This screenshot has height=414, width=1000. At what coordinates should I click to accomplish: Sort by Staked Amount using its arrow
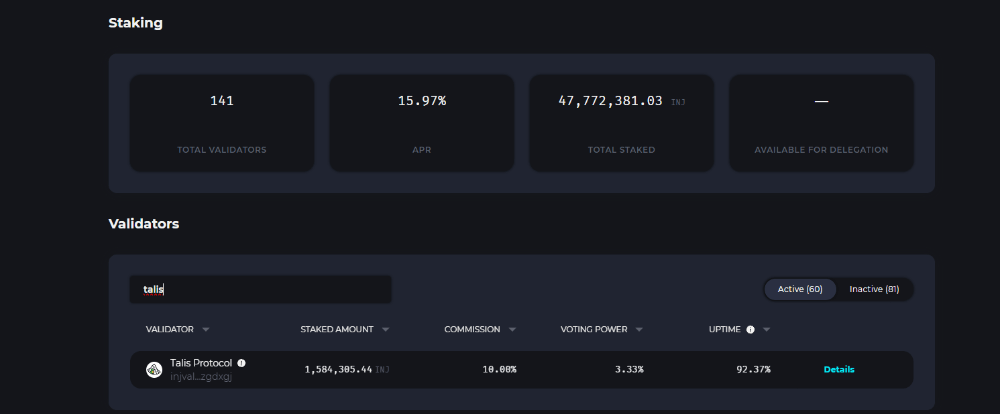[x=386, y=329]
